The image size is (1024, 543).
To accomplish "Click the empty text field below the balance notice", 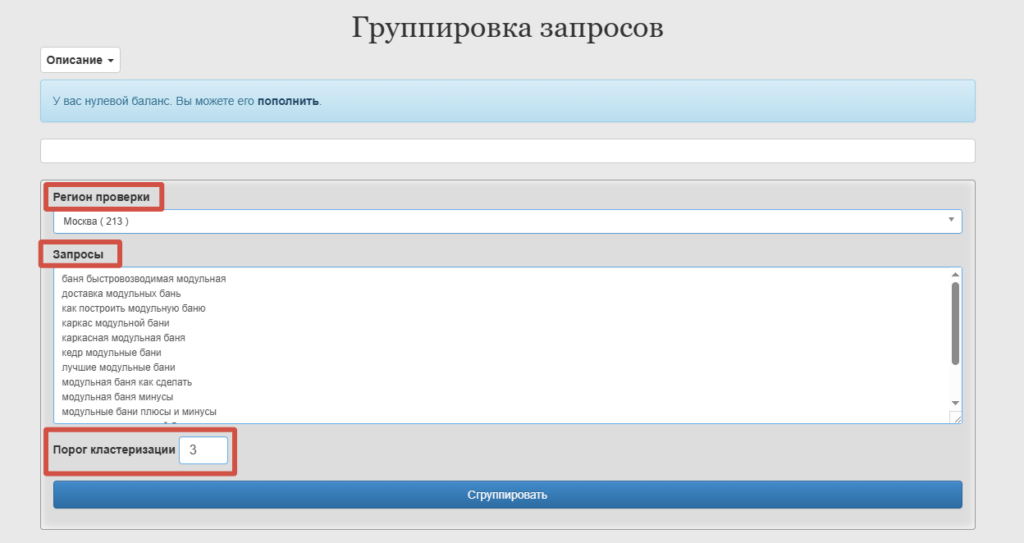I will pyautogui.click(x=507, y=151).
